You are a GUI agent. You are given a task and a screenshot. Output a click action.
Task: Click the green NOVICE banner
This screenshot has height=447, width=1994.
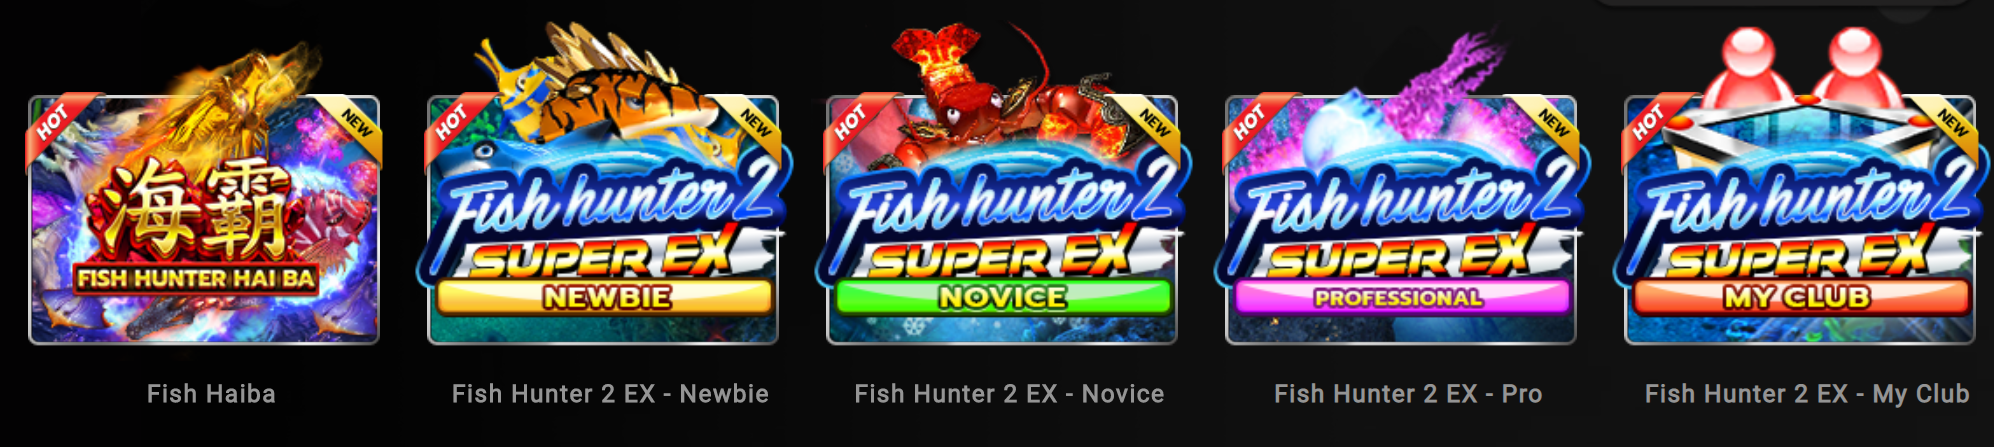point(1003,297)
